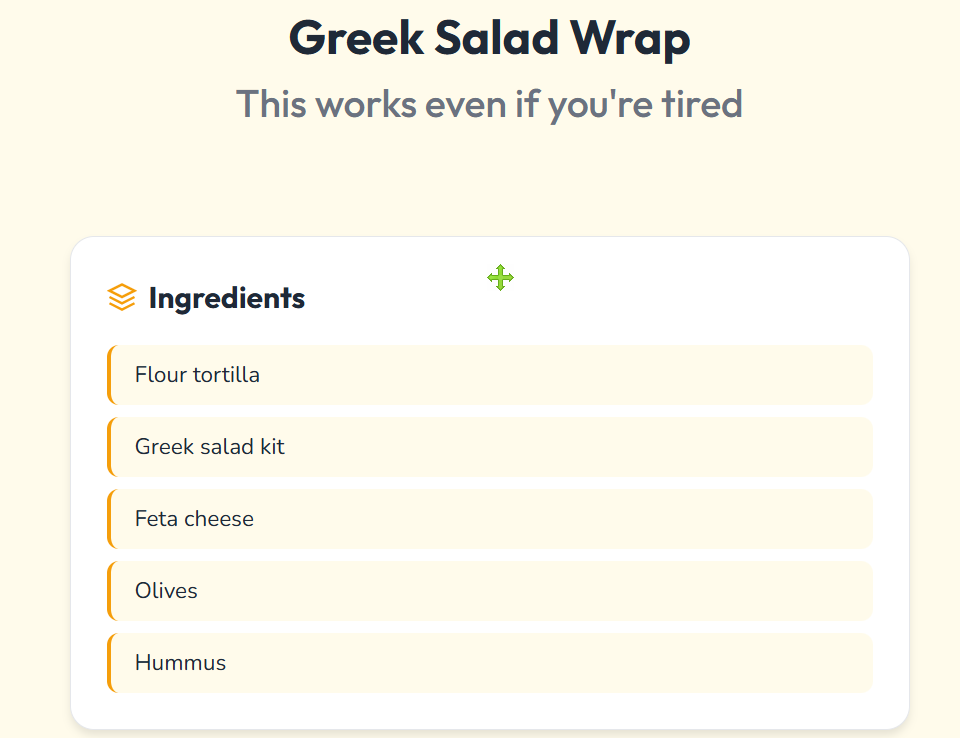This screenshot has height=738, width=960.
Task: Click inside the Hummus list entry text
Action: pos(180,662)
